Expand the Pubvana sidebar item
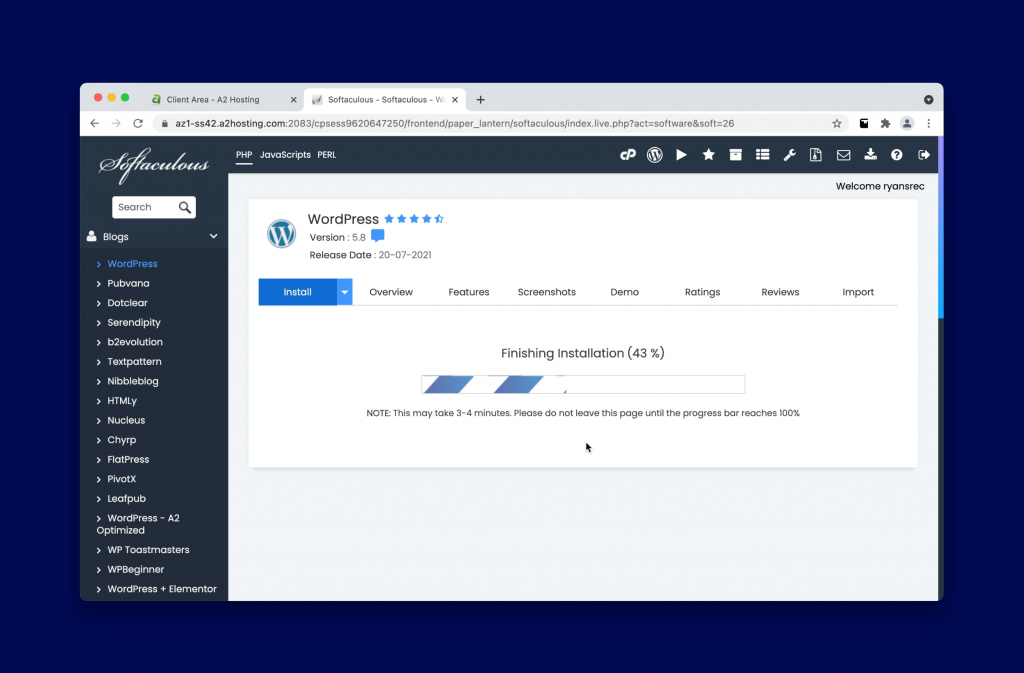 click(x=128, y=283)
